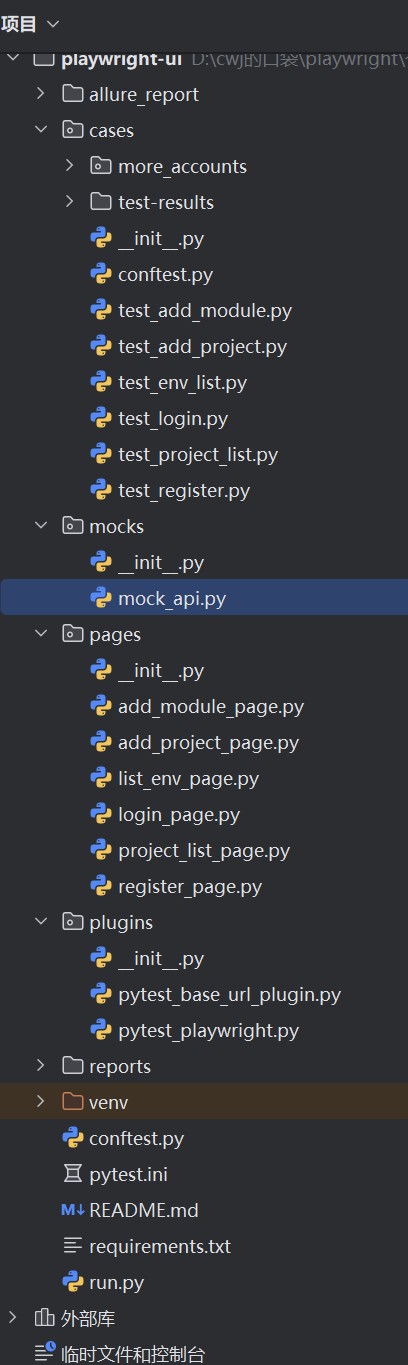Image resolution: width=408 pixels, height=1365 pixels.
Task: Expand the allure_report folder chevron
Action: click(40, 94)
